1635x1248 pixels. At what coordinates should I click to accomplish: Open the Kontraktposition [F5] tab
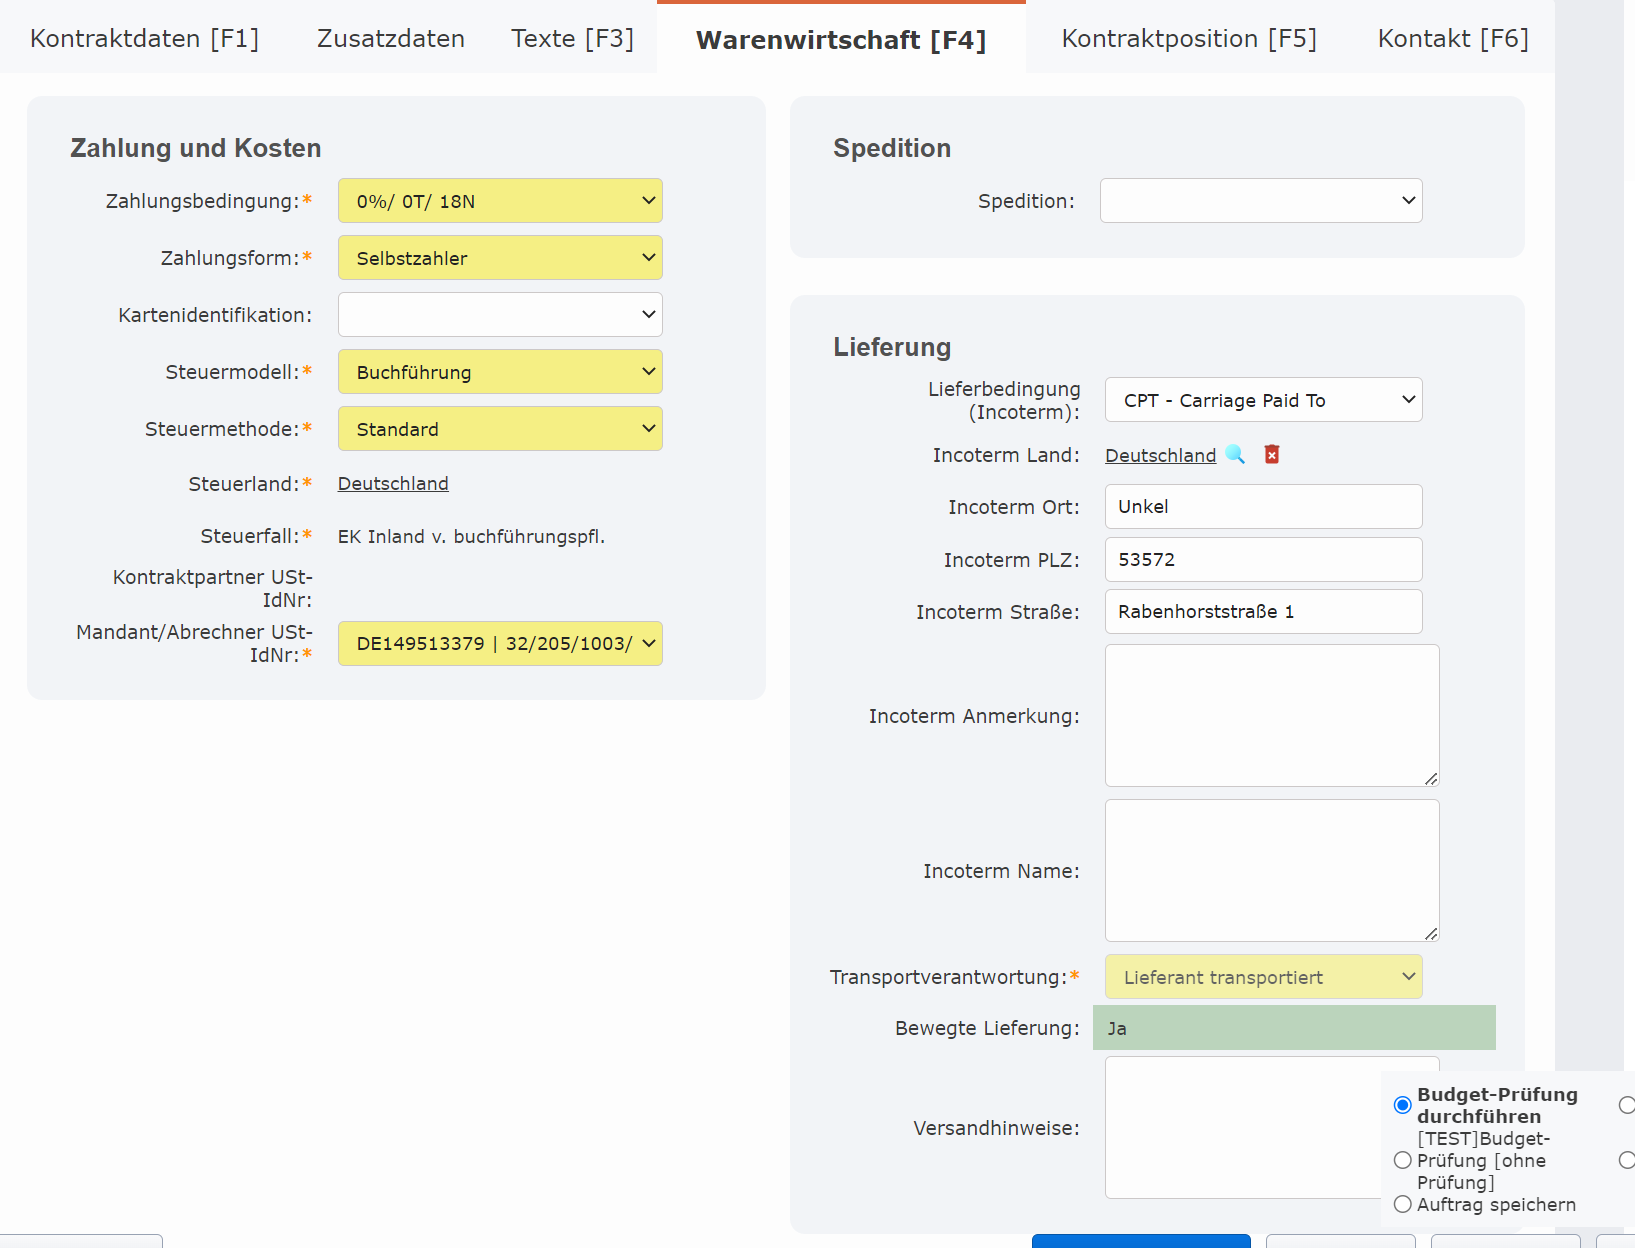(x=1189, y=39)
